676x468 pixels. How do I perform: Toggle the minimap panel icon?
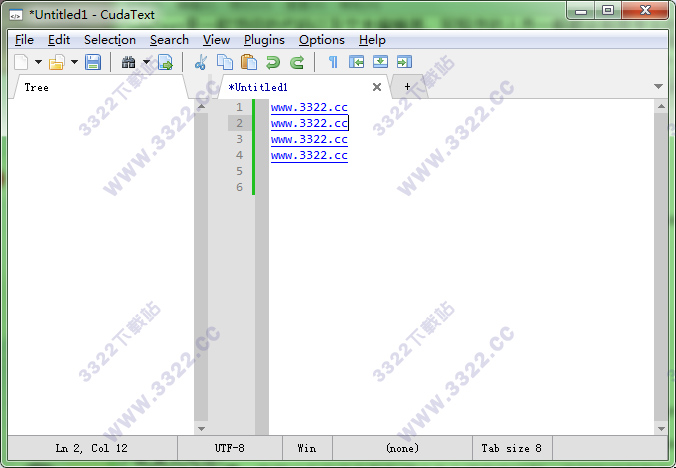tap(404, 62)
